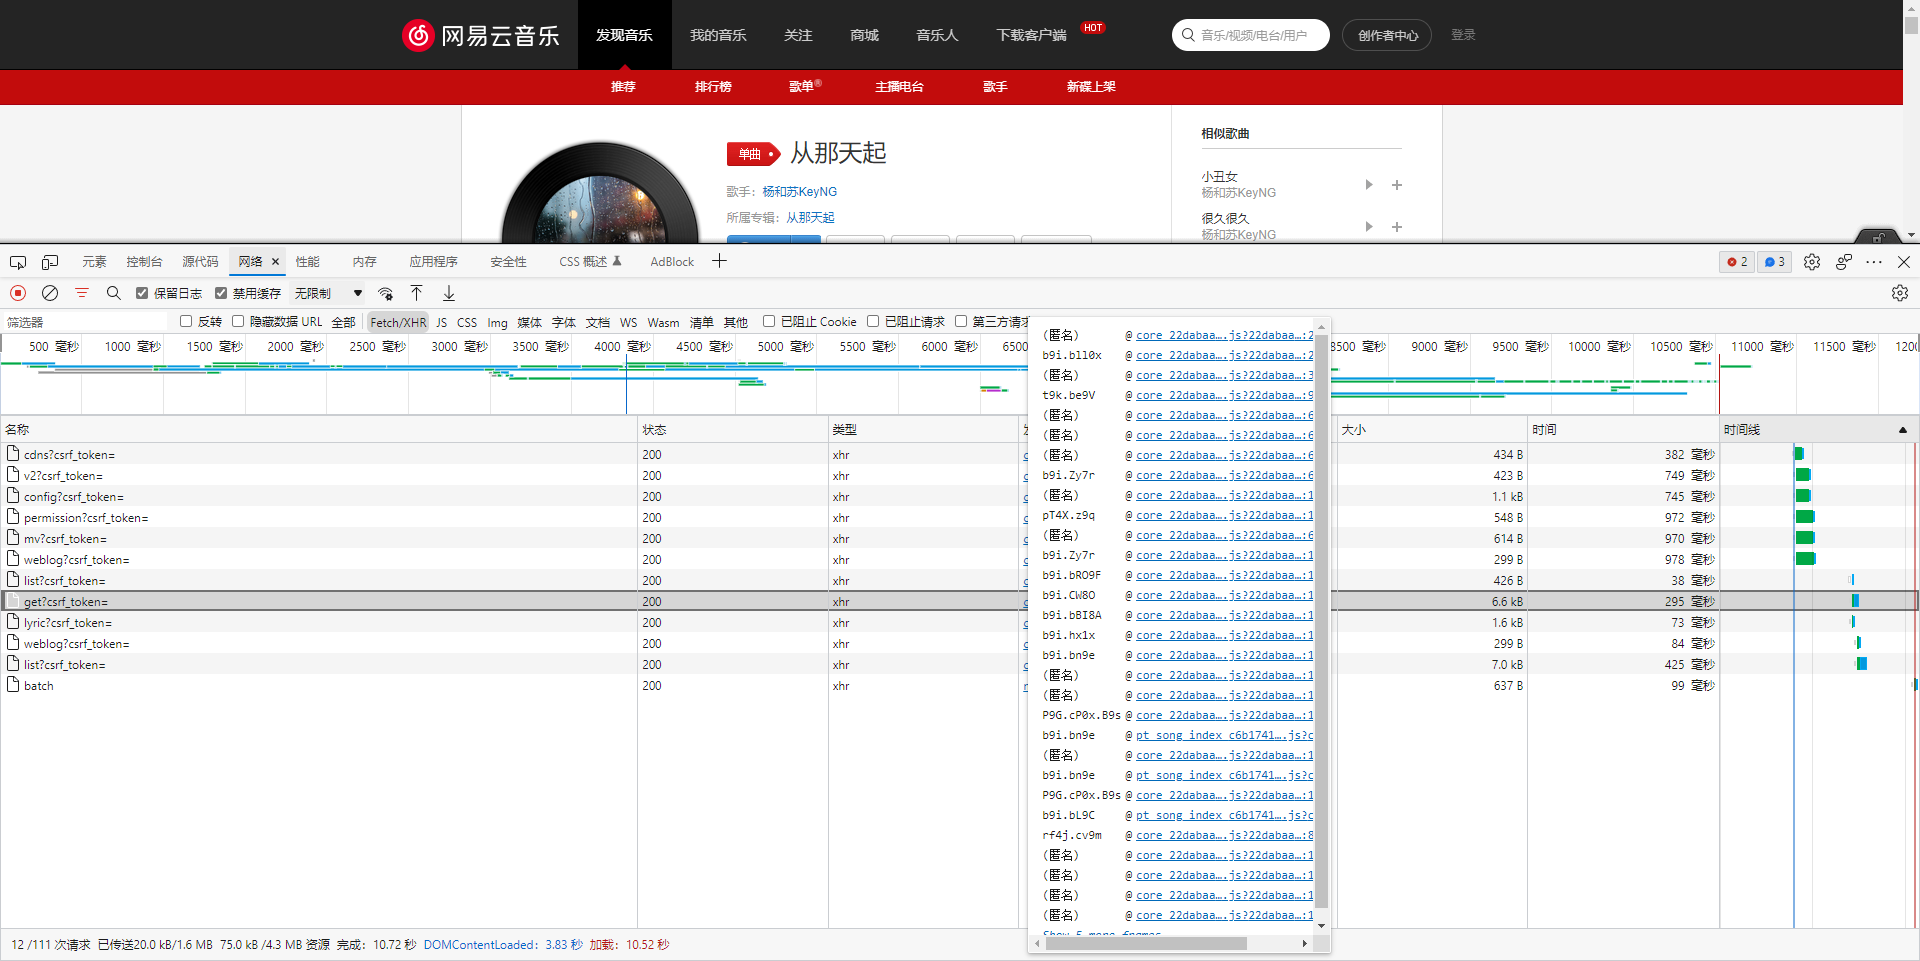Close the 网络 tab with its X
Viewport: 1920px width, 961px height.
(x=275, y=262)
